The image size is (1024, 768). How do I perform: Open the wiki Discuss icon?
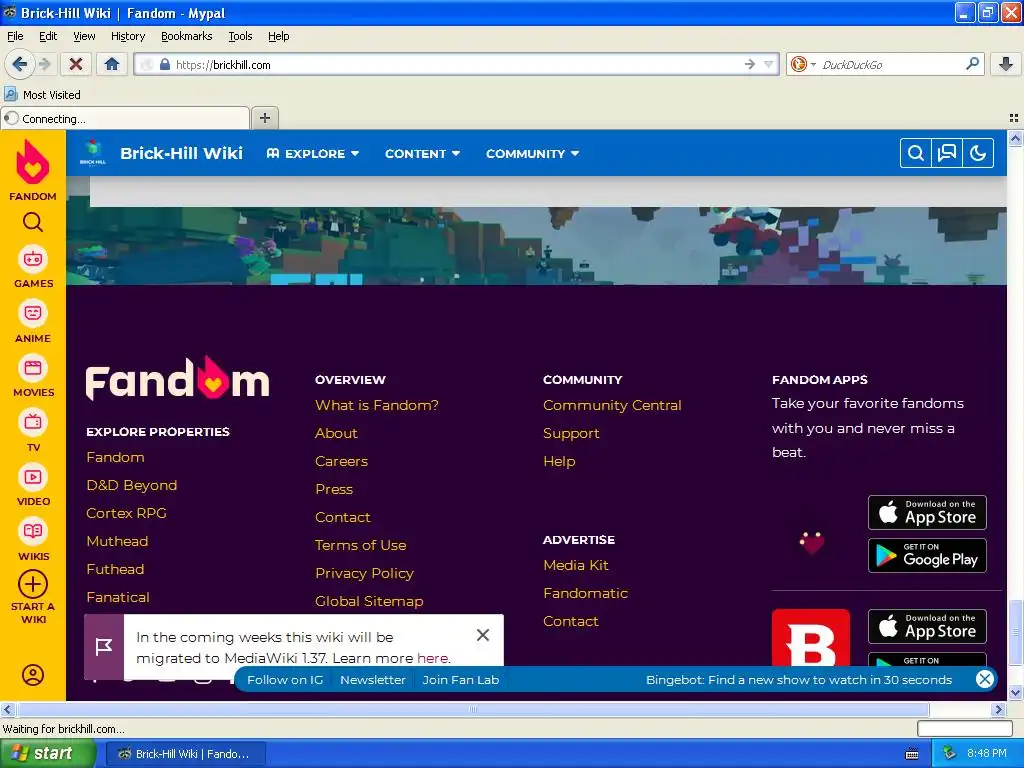(x=947, y=153)
